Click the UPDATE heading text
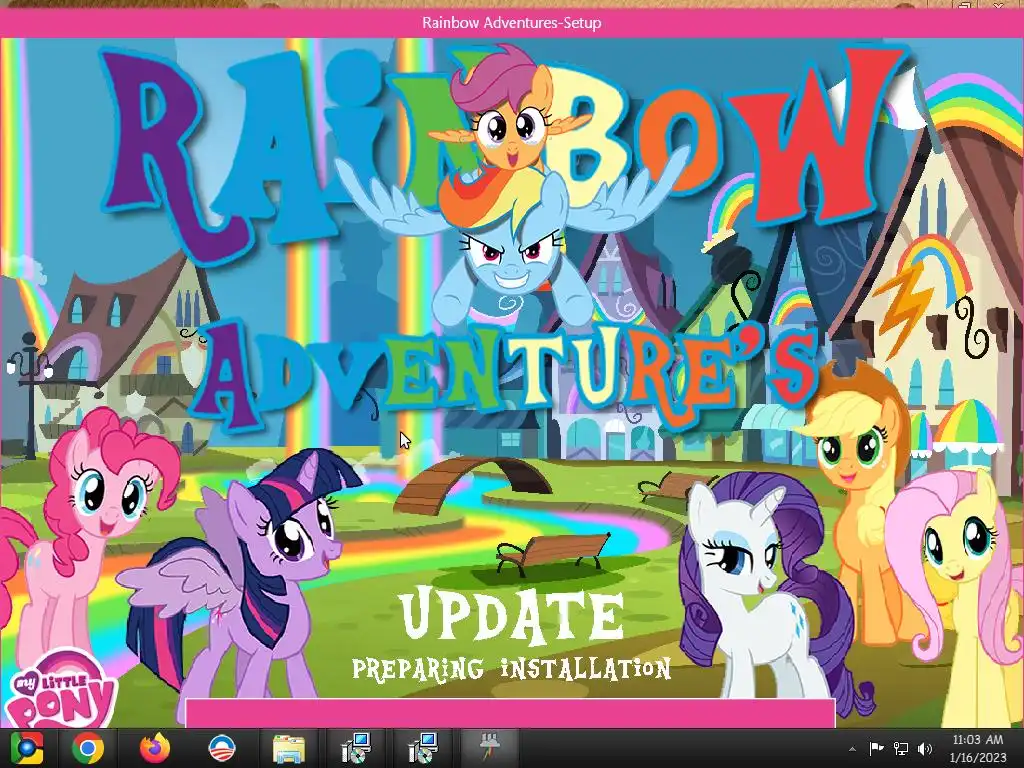1024x768 pixels. click(511, 615)
